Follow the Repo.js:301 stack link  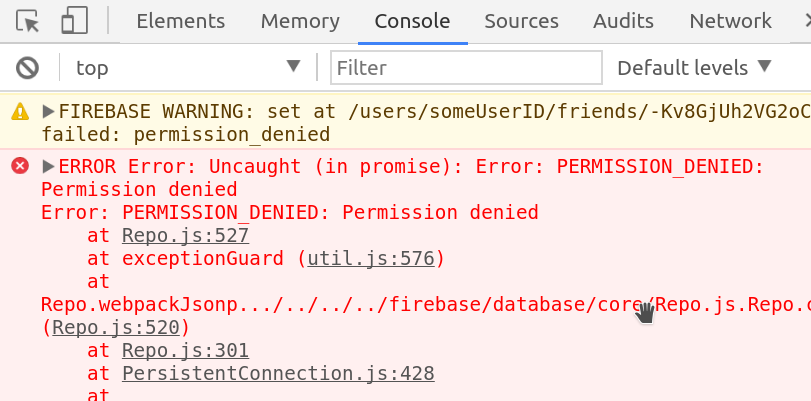[185, 351]
